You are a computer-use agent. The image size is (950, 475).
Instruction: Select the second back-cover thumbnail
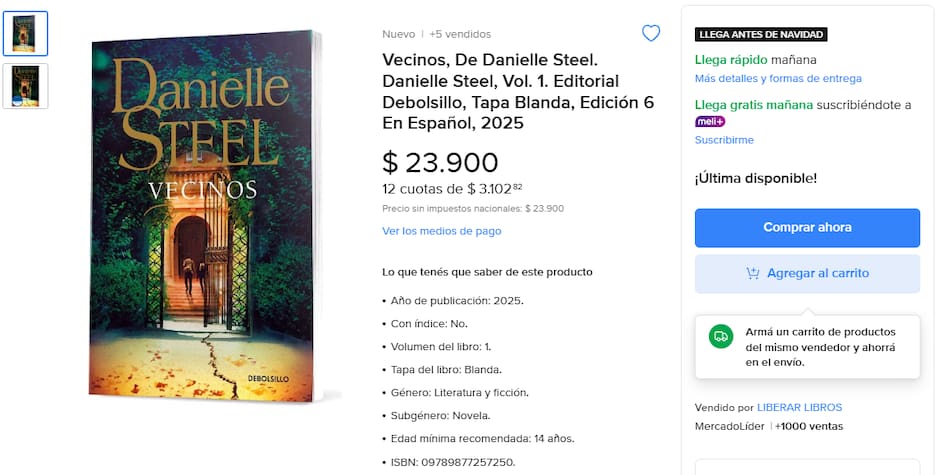pyautogui.click(x=25, y=86)
